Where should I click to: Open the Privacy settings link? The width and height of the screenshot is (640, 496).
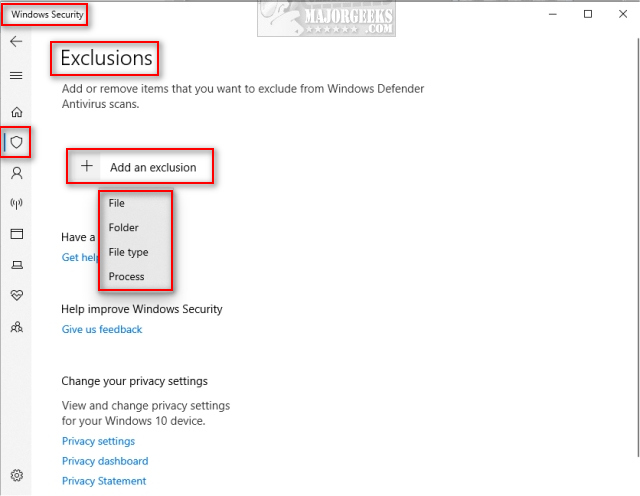(x=98, y=441)
